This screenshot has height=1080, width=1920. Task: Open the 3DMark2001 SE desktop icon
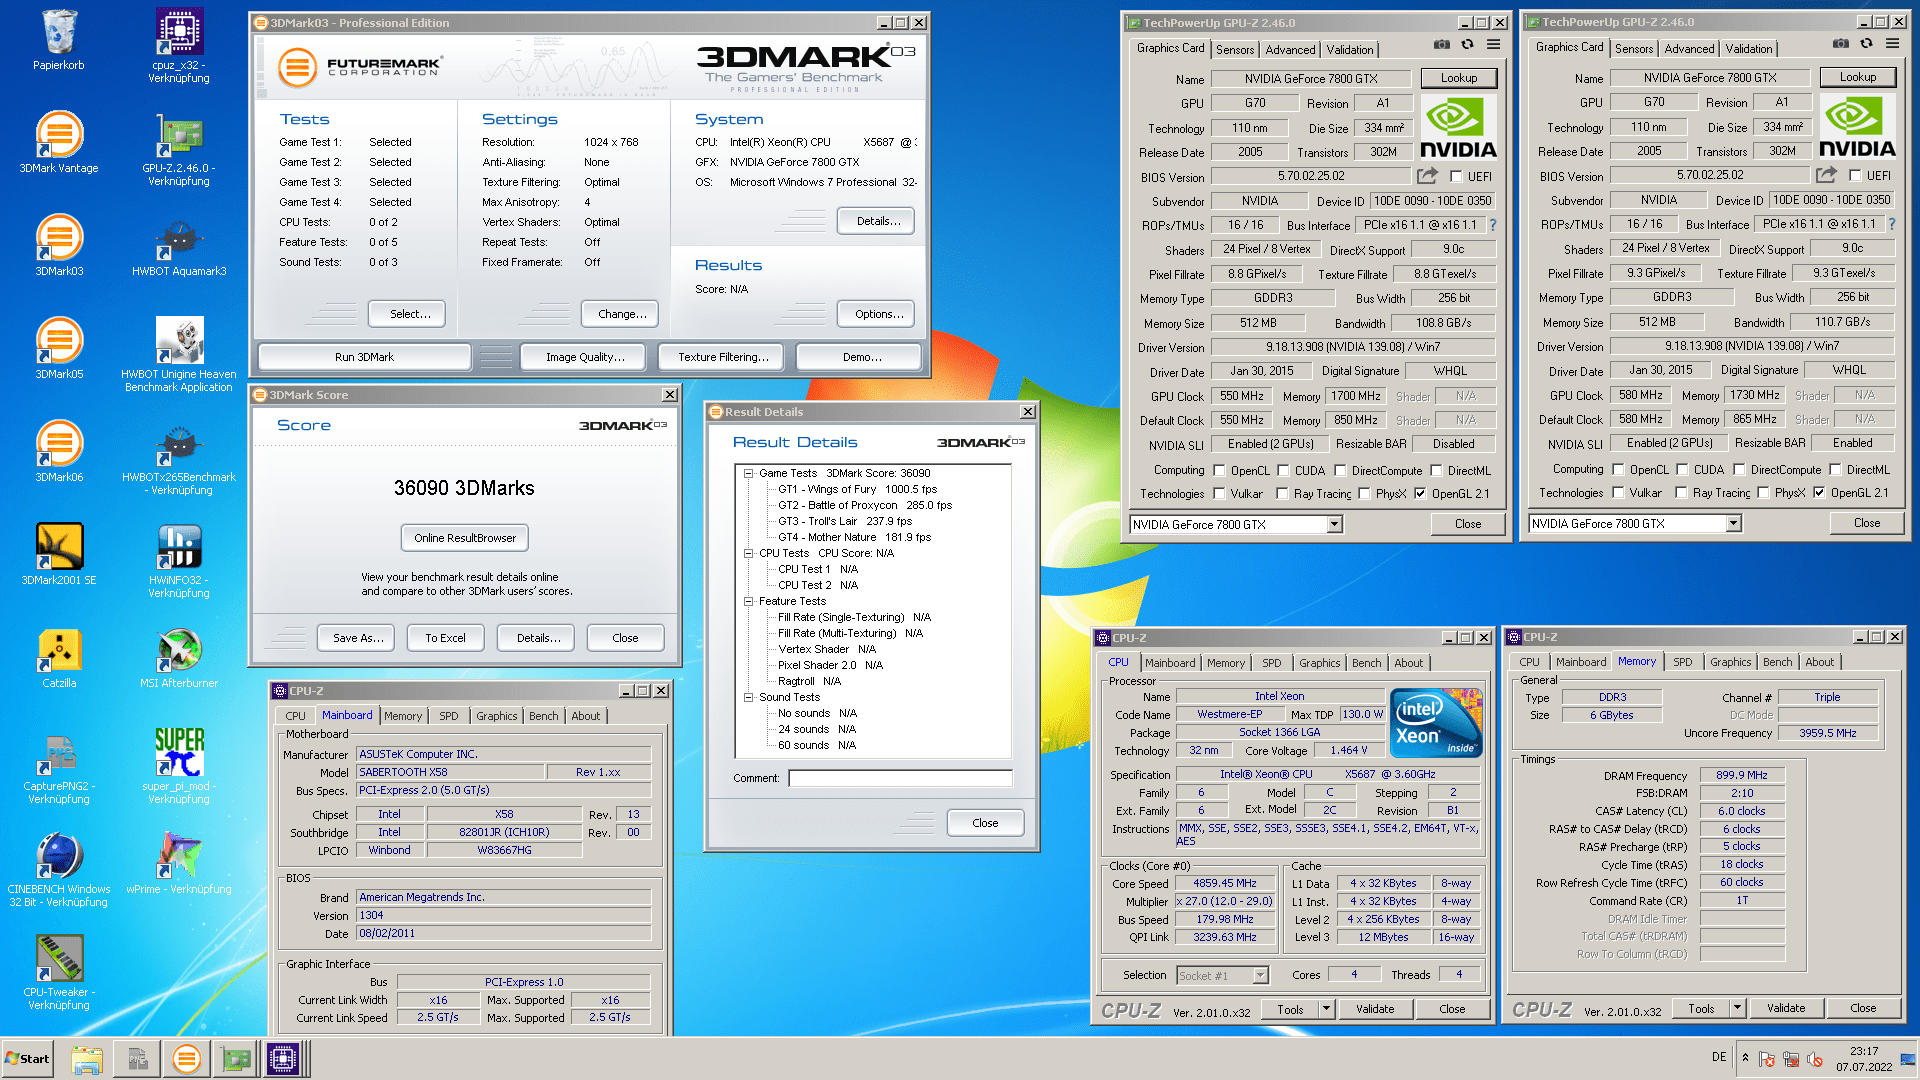click(59, 554)
